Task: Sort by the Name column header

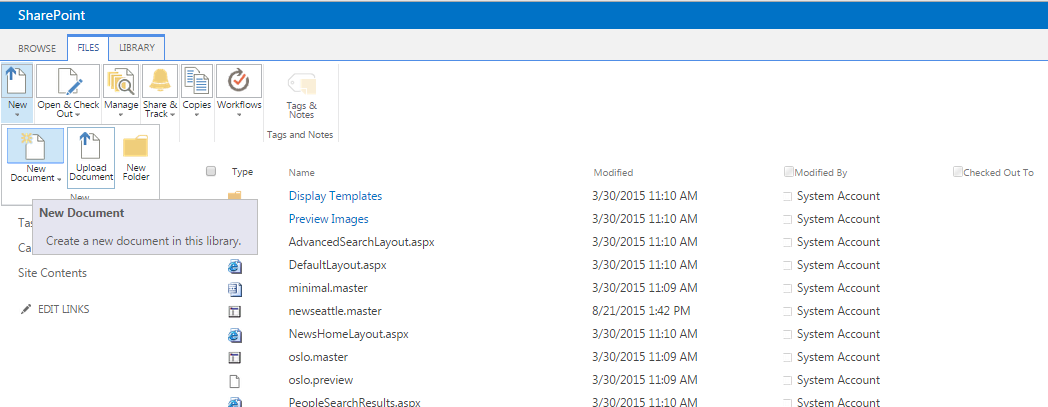Action: [x=301, y=172]
